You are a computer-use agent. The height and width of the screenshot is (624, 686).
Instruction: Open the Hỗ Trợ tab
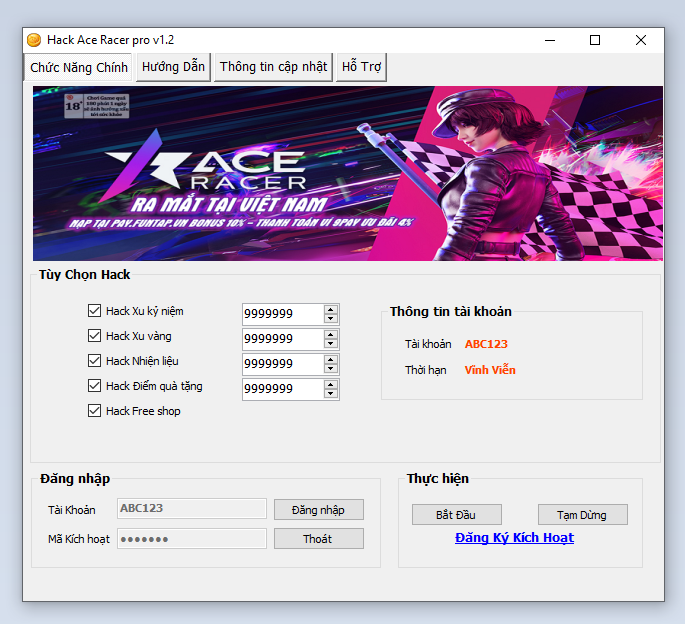pyautogui.click(x=361, y=67)
